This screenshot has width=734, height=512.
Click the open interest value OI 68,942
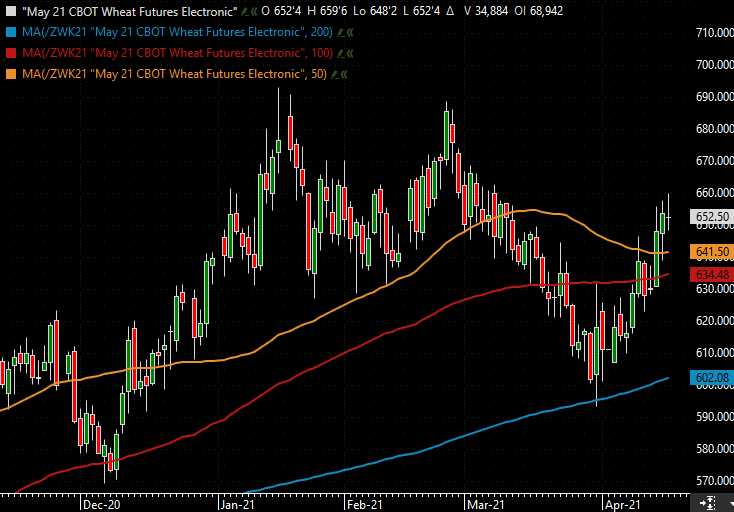tap(538, 11)
